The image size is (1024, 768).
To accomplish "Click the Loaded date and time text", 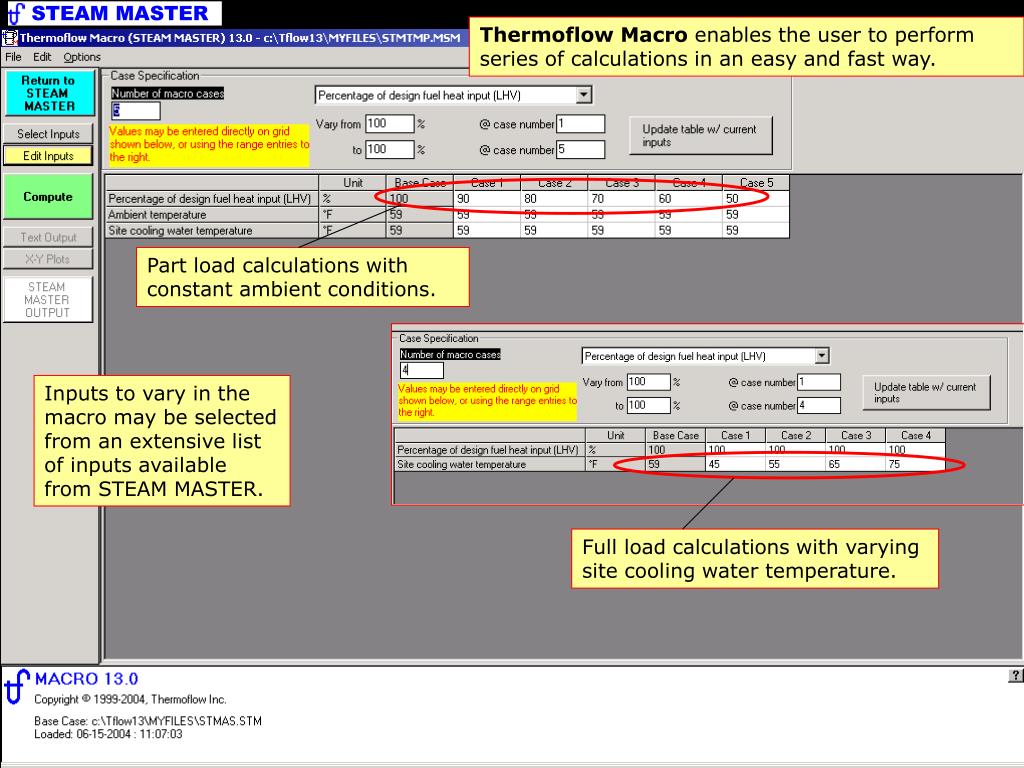I will (x=108, y=734).
